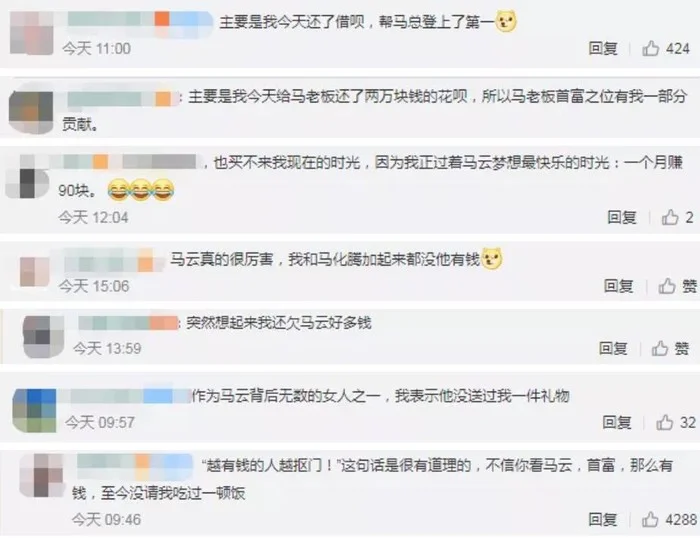
Task: Open avatar of the 09:57 commenter
Action: [34, 410]
